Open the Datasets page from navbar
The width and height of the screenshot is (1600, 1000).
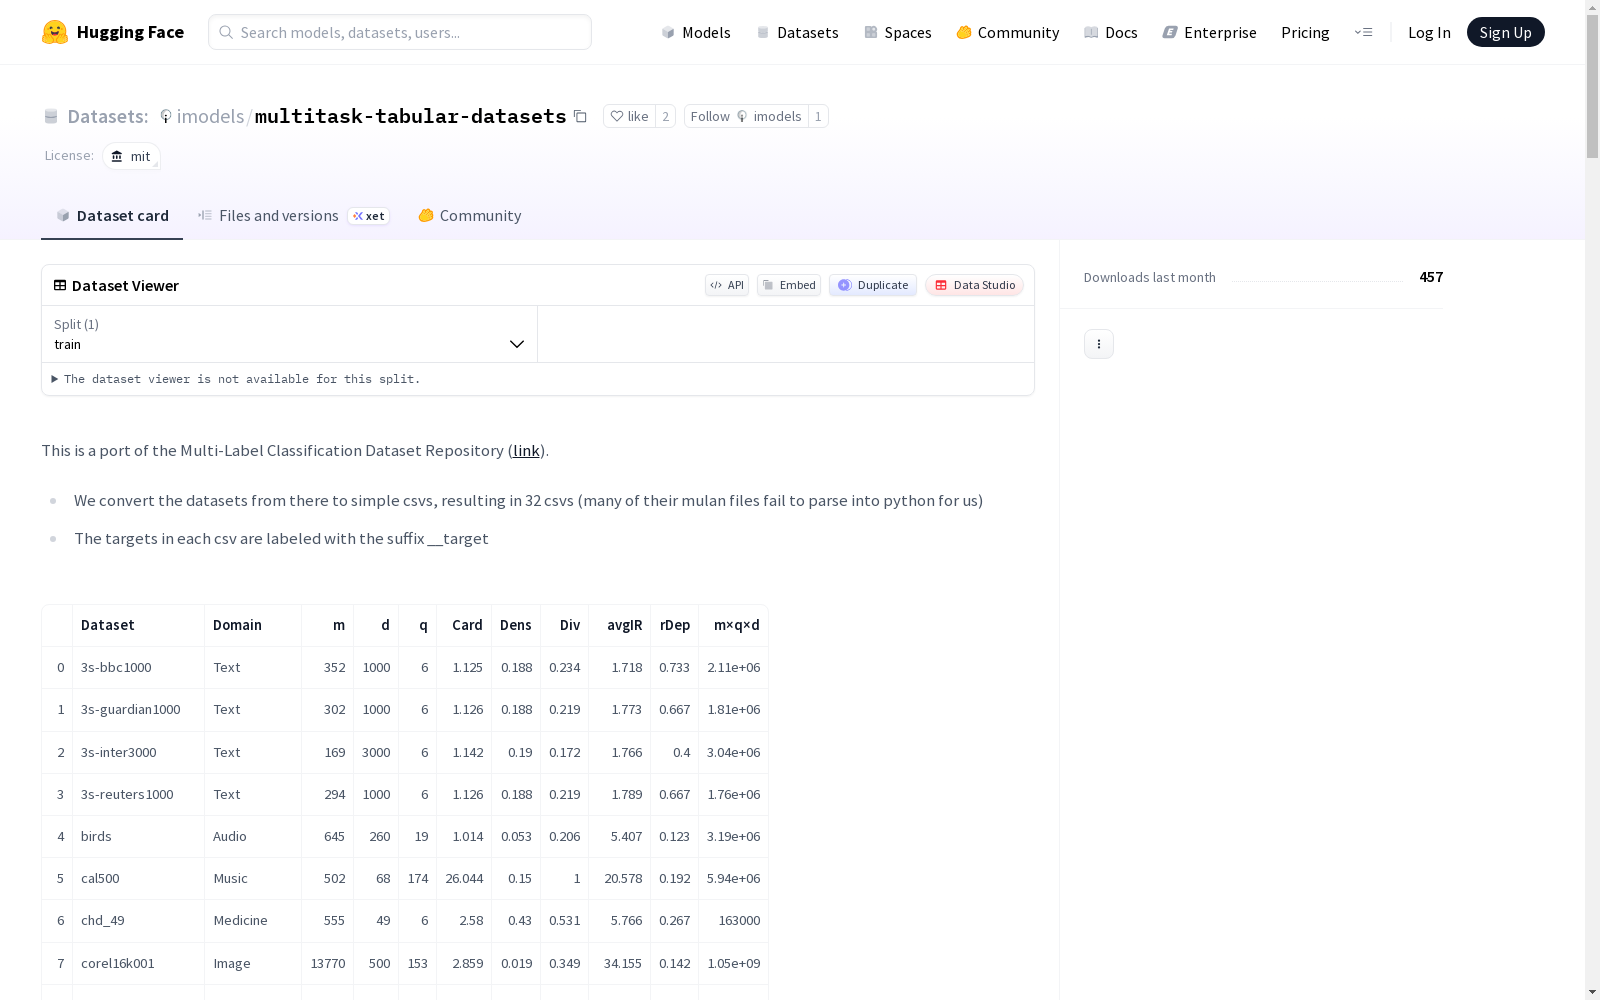[797, 32]
